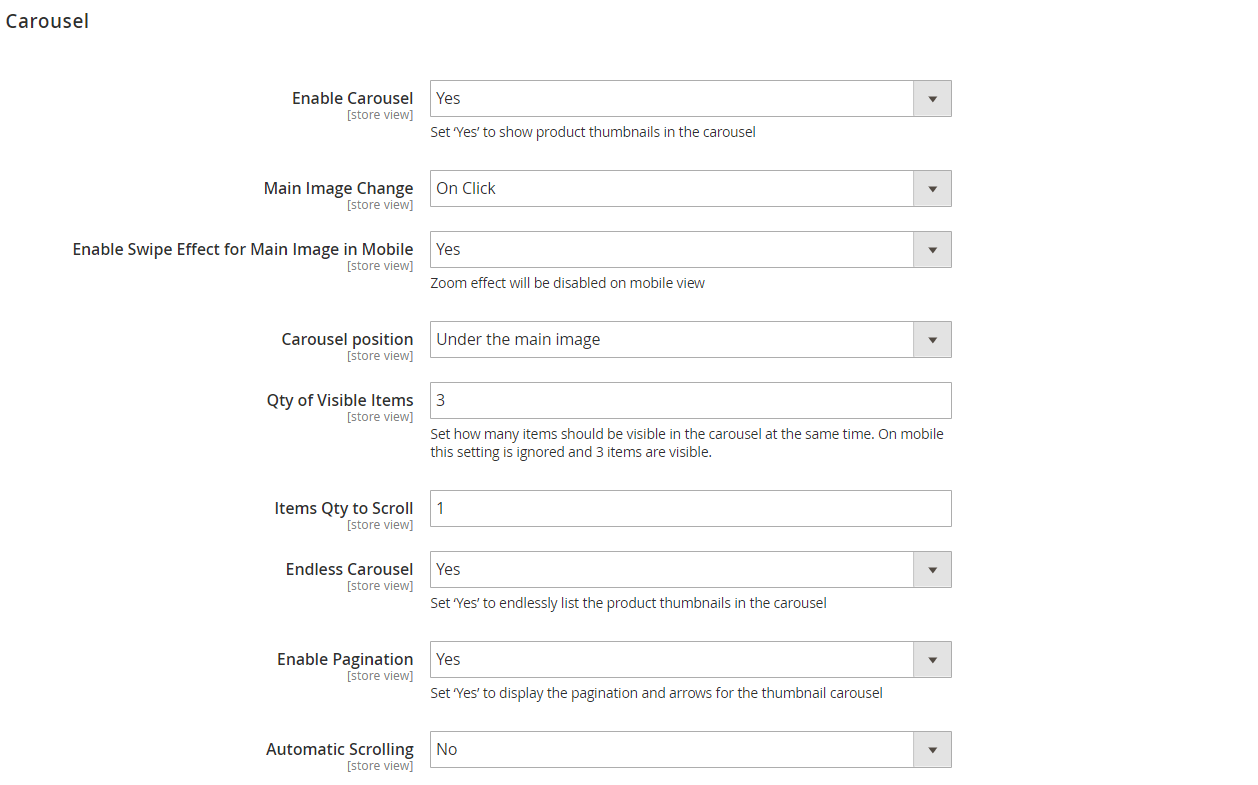Open the Enable Swipe Effect select box

coord(690,250)
